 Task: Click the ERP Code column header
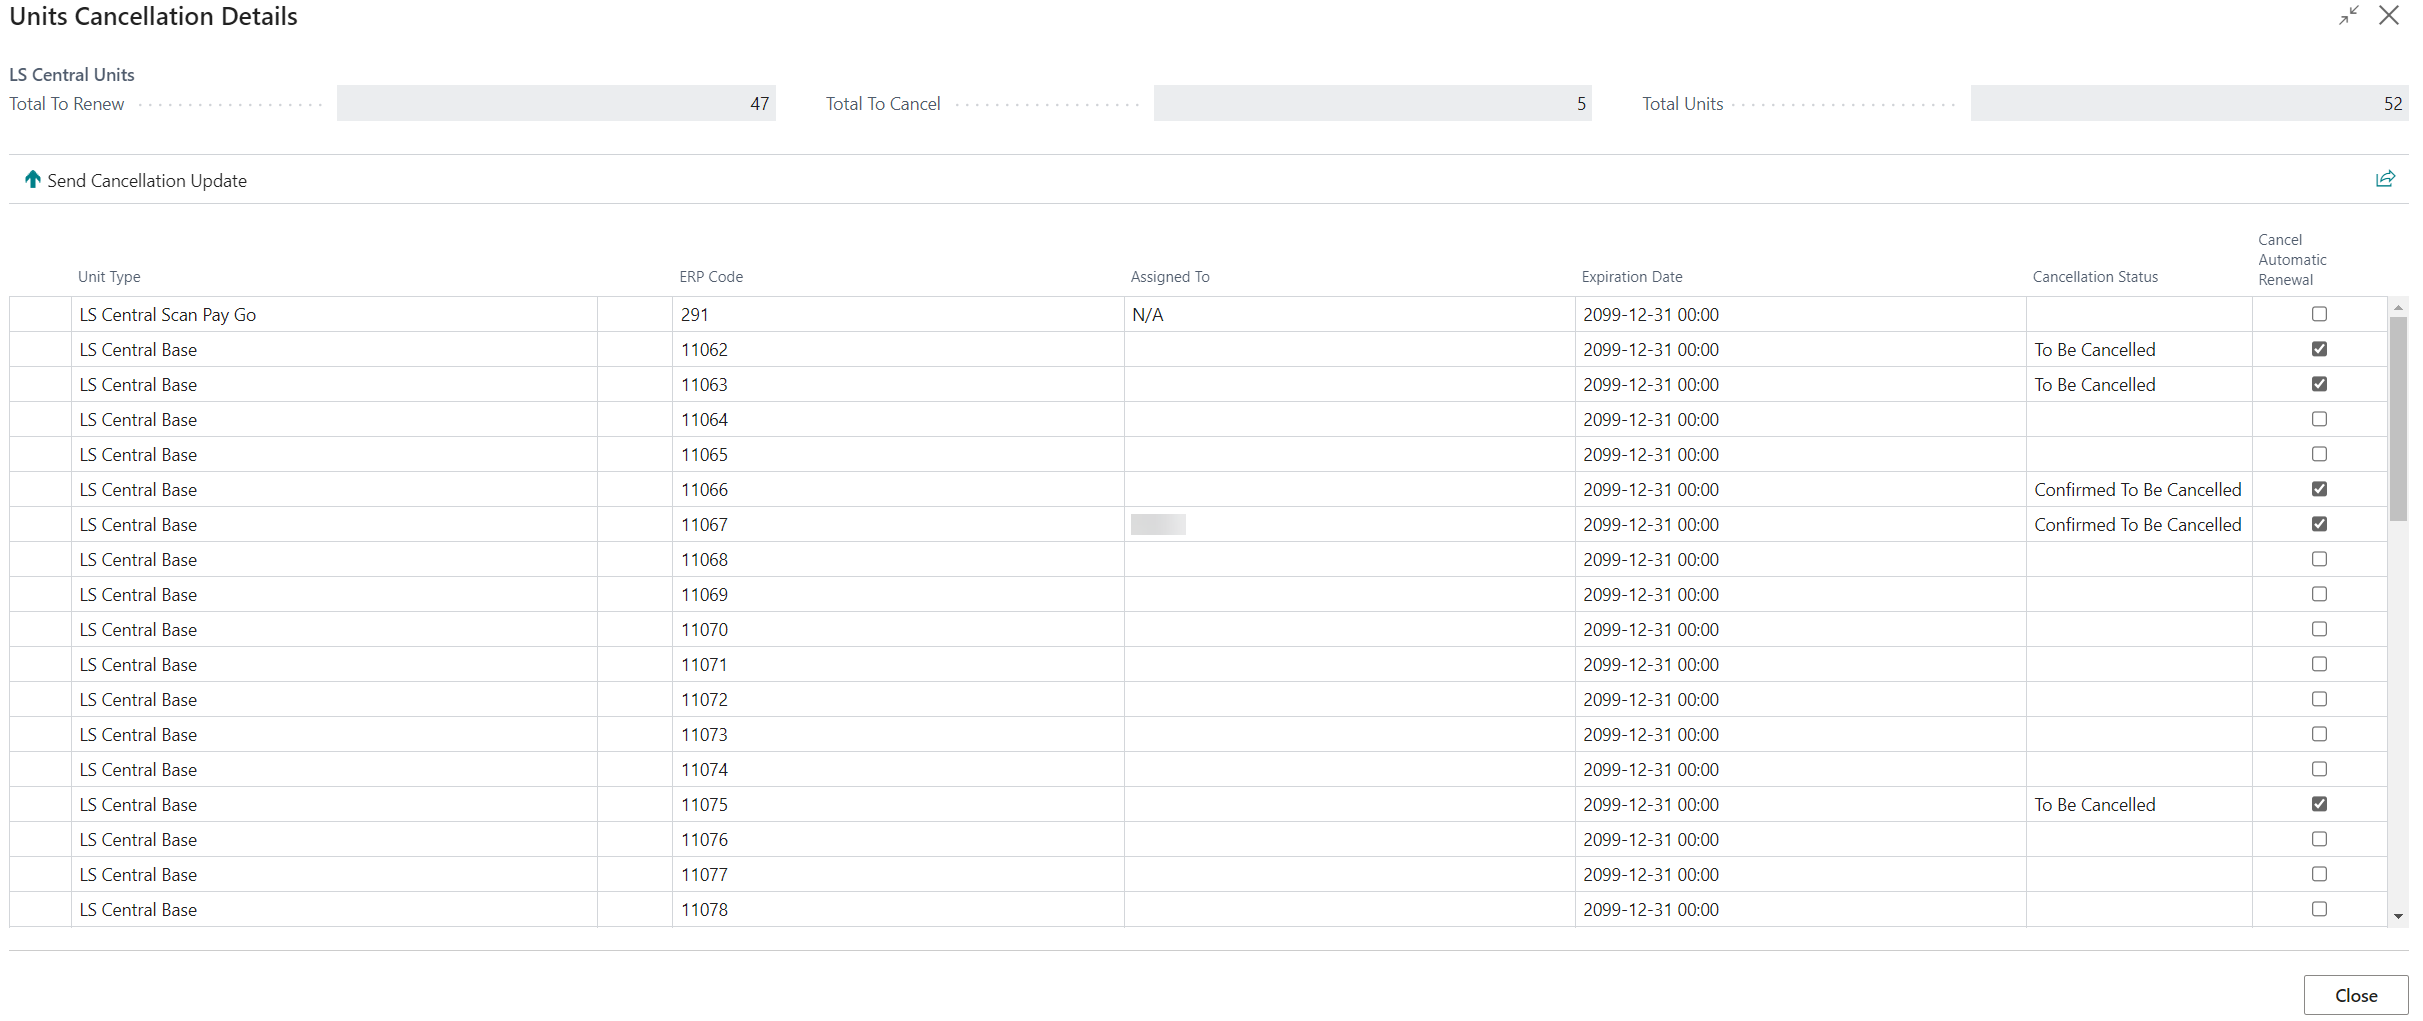711,277
